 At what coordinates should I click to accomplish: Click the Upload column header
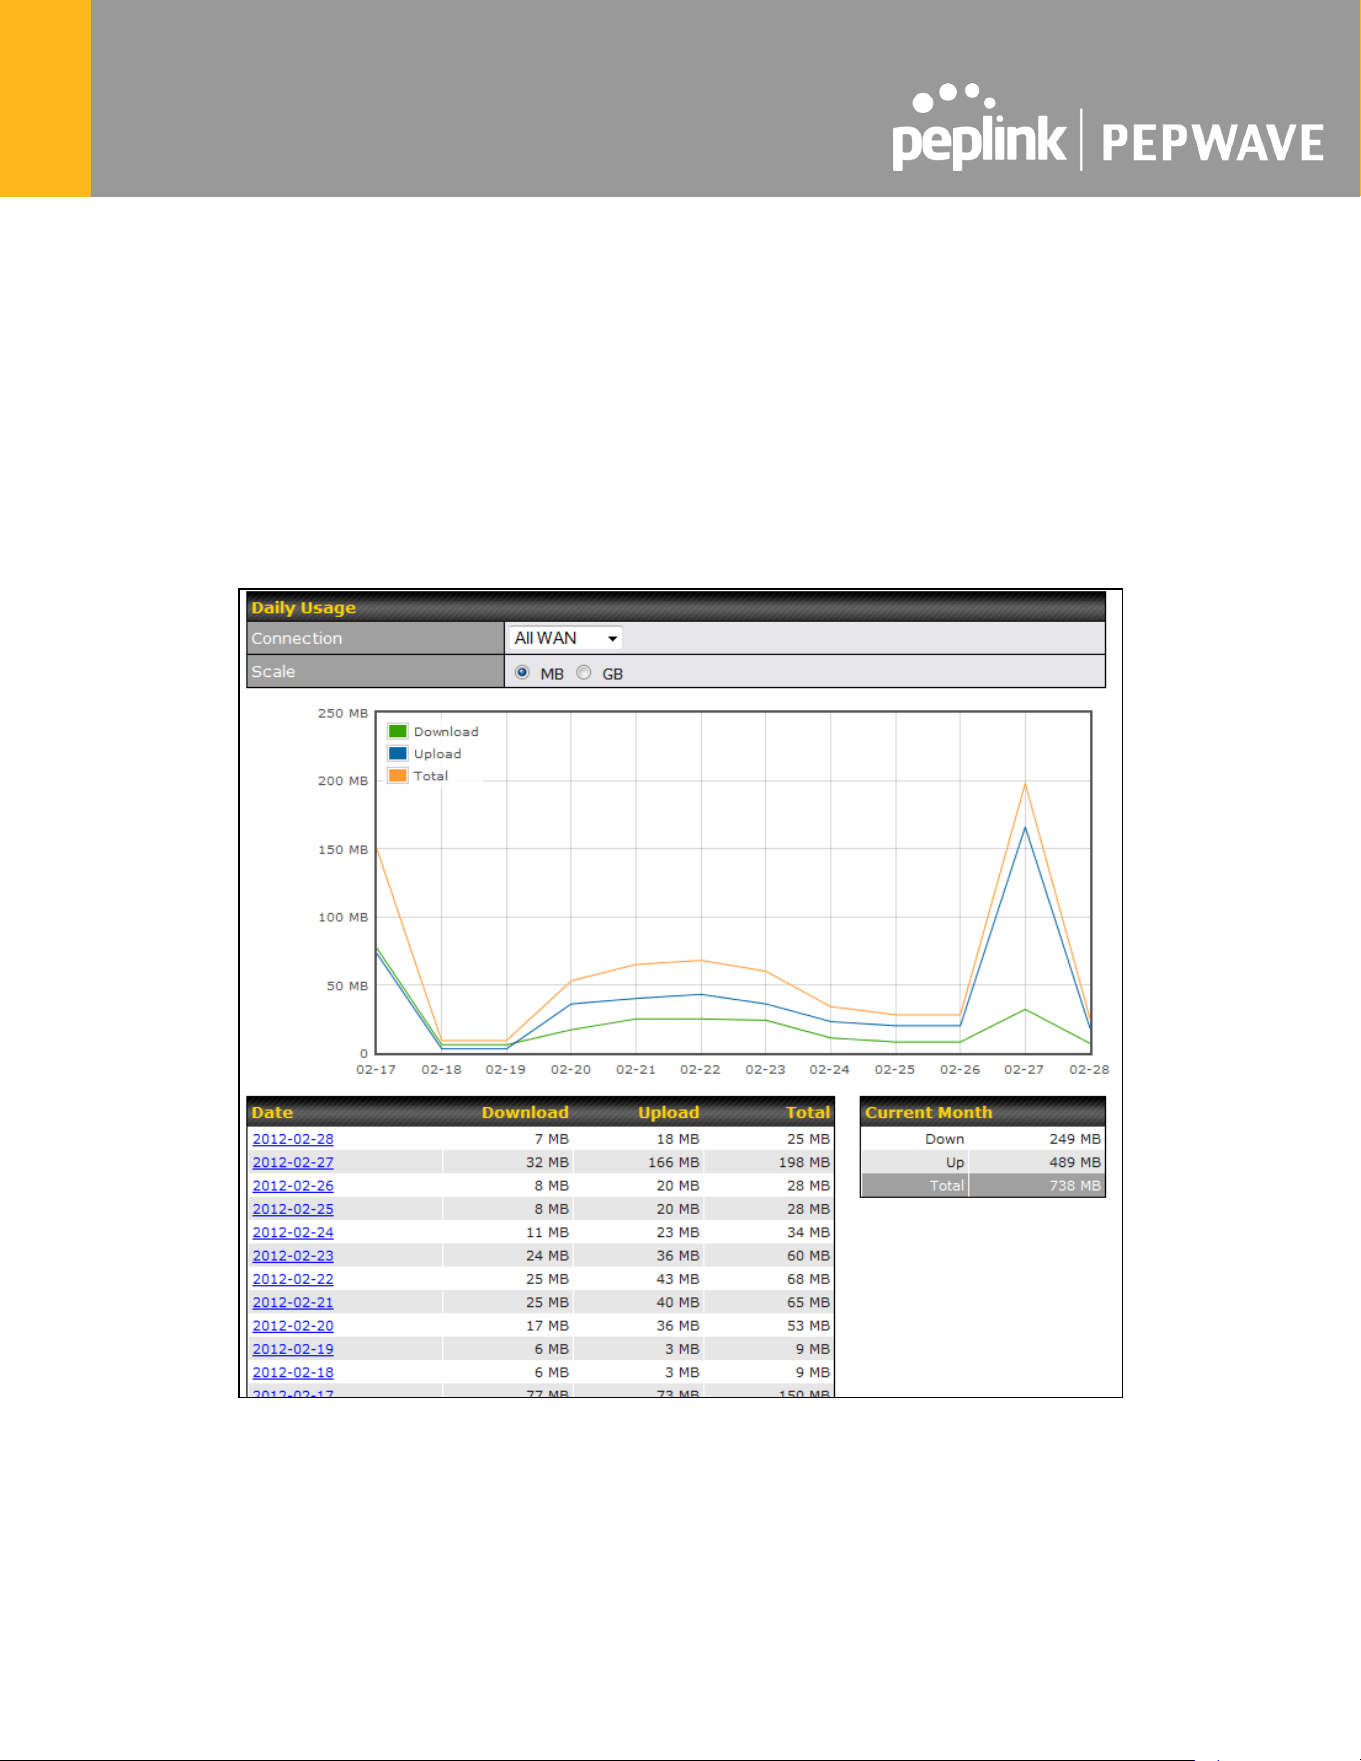[x=669, y=1112]
